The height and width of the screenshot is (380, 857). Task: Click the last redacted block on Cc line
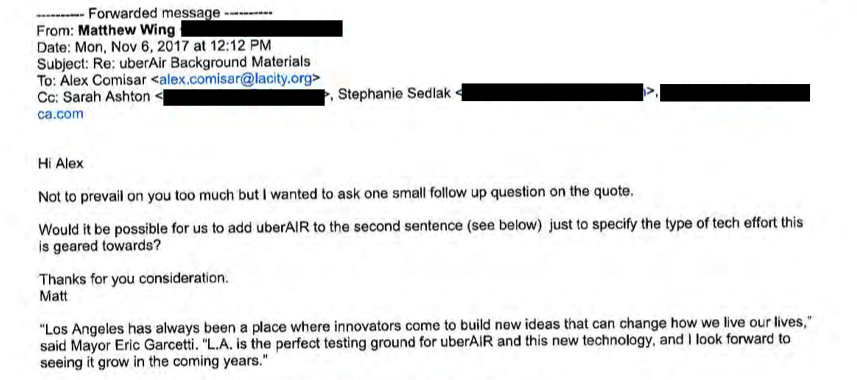pos(735,92)
